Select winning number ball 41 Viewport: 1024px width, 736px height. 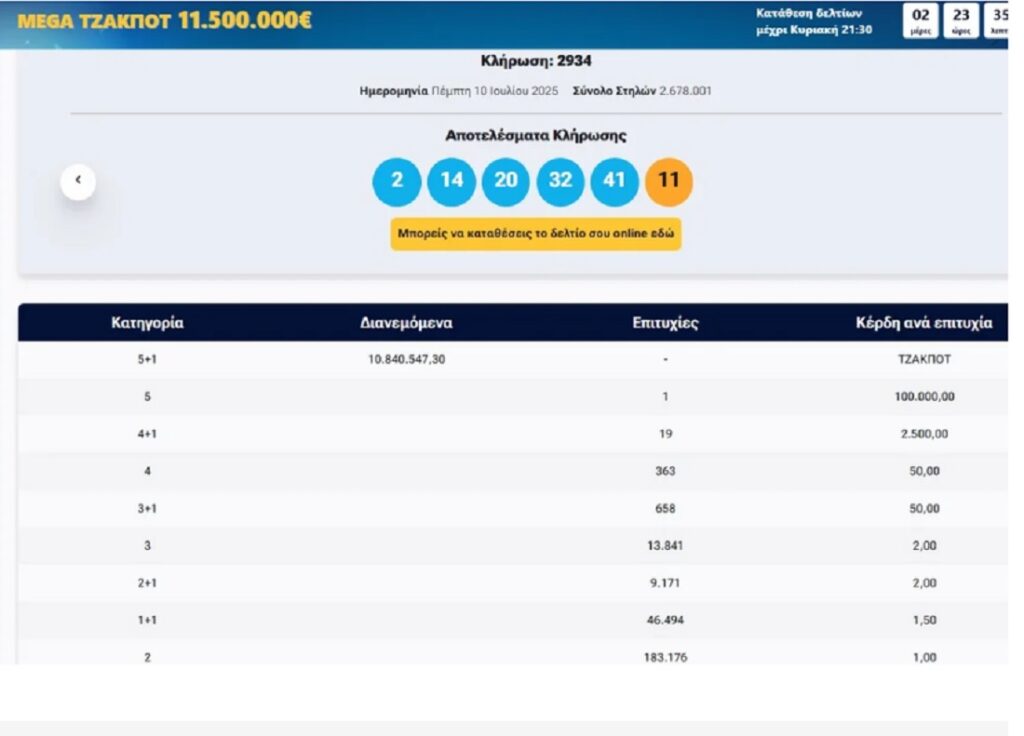click(615, 182)
